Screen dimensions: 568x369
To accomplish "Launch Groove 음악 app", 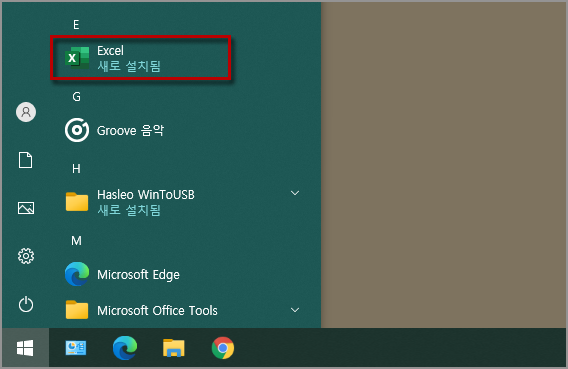I will pos(114,130).
